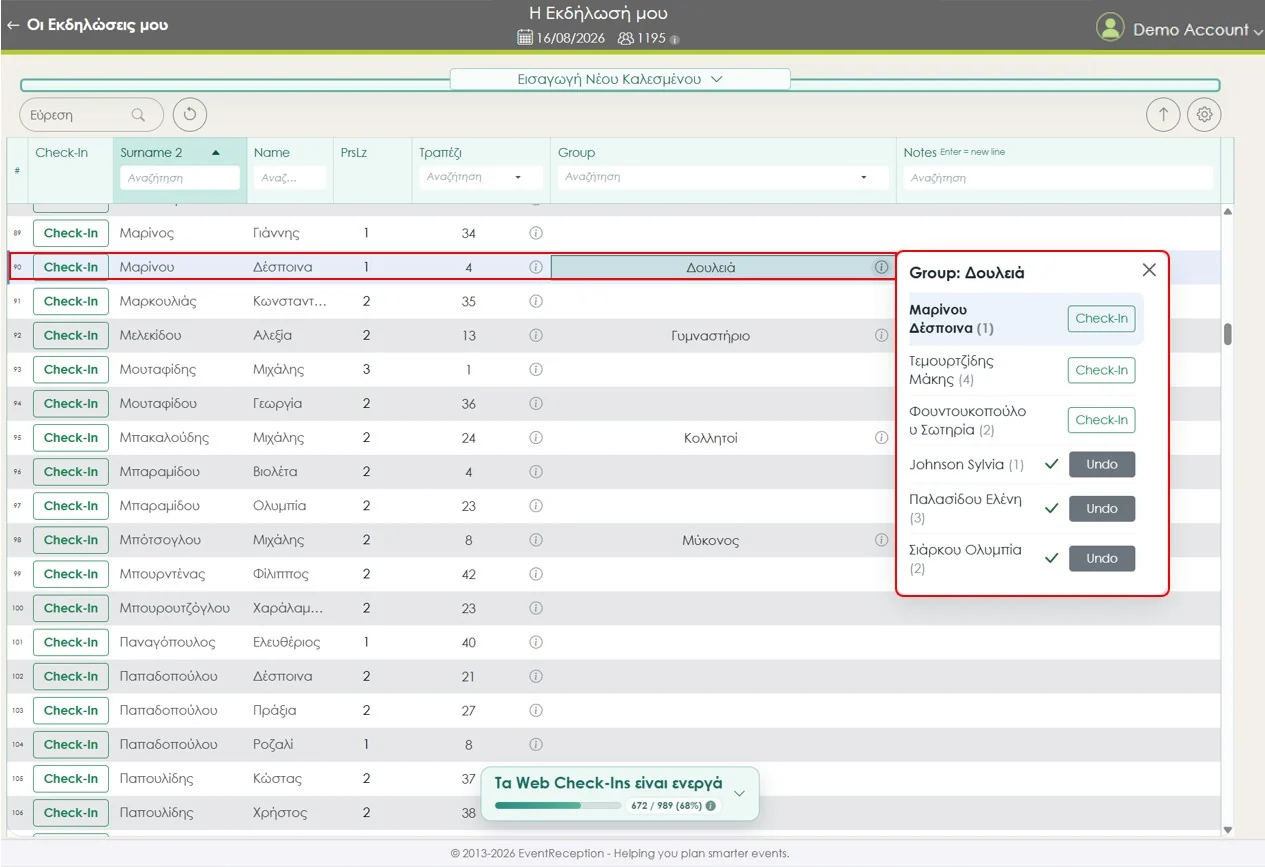Click the info icon next to Μύκονος group
This screenshot has height=867, width=1265.
coord(881,540)
